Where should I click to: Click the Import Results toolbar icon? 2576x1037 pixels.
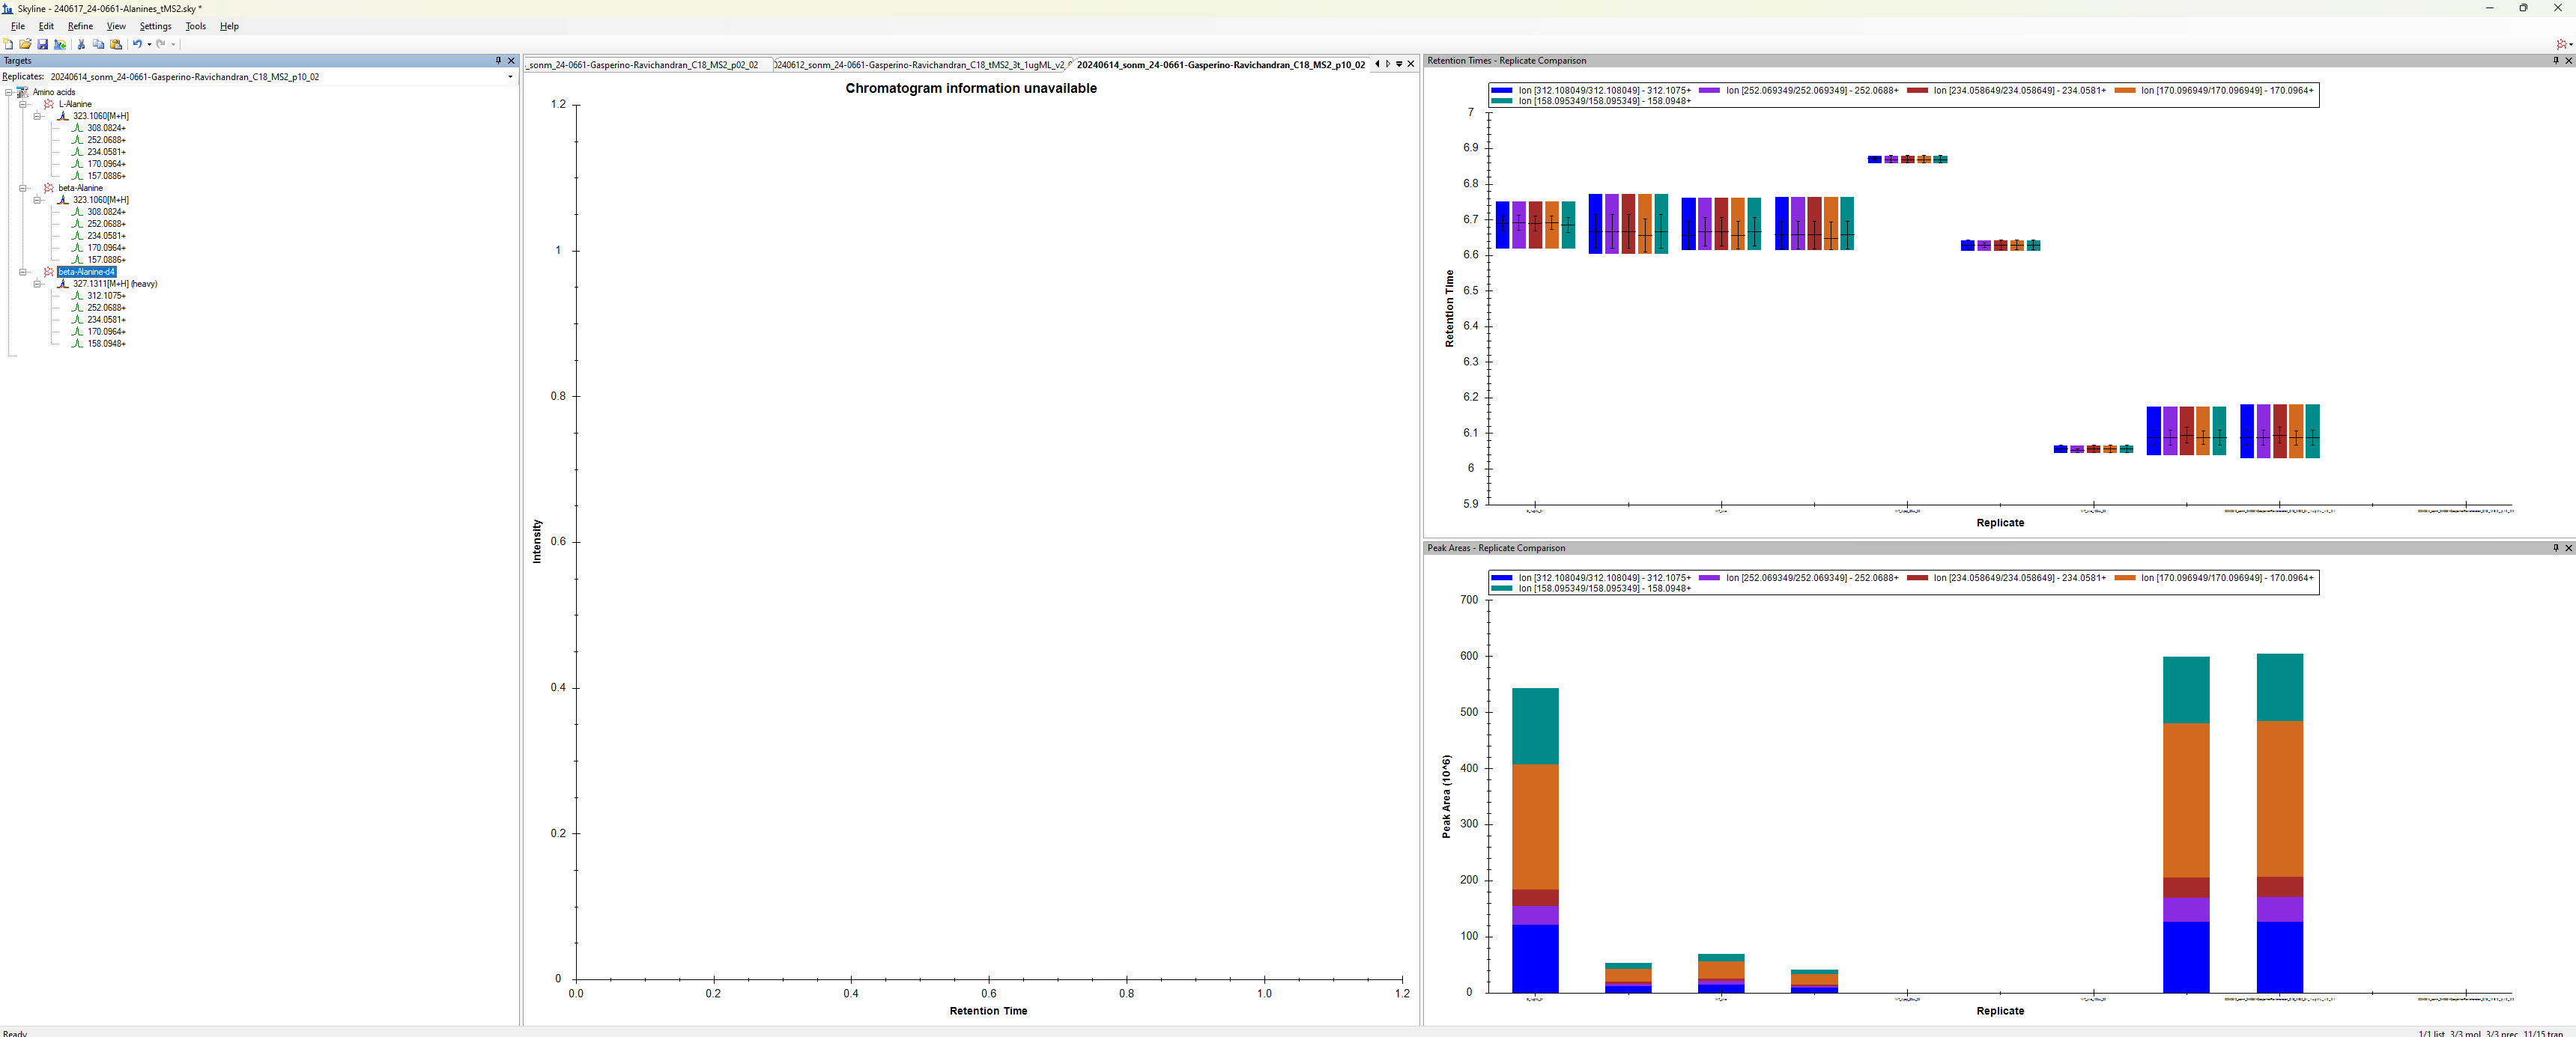(60, 44)
